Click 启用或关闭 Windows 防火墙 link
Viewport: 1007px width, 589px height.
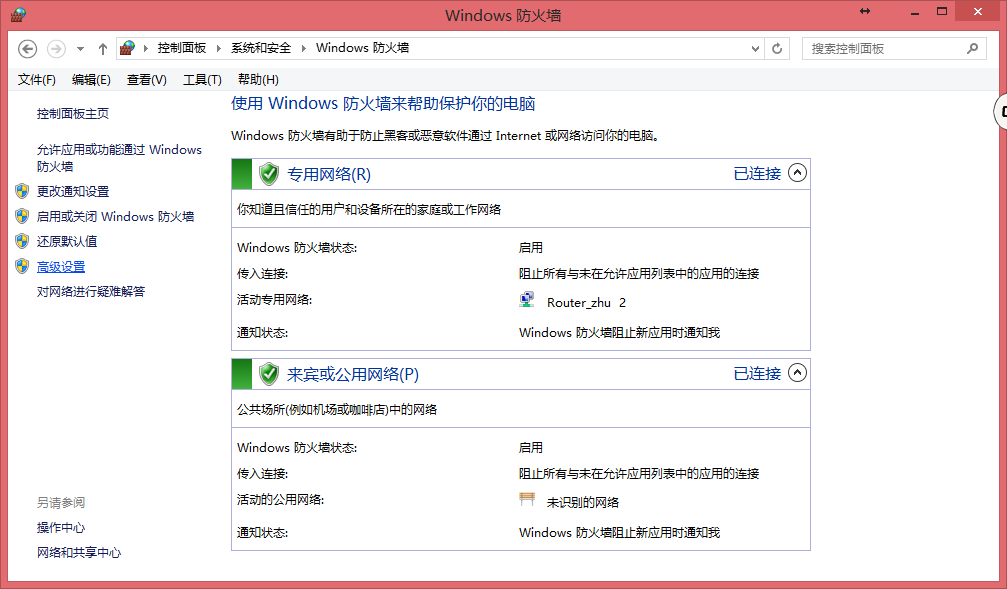click(x=115, y=216)
